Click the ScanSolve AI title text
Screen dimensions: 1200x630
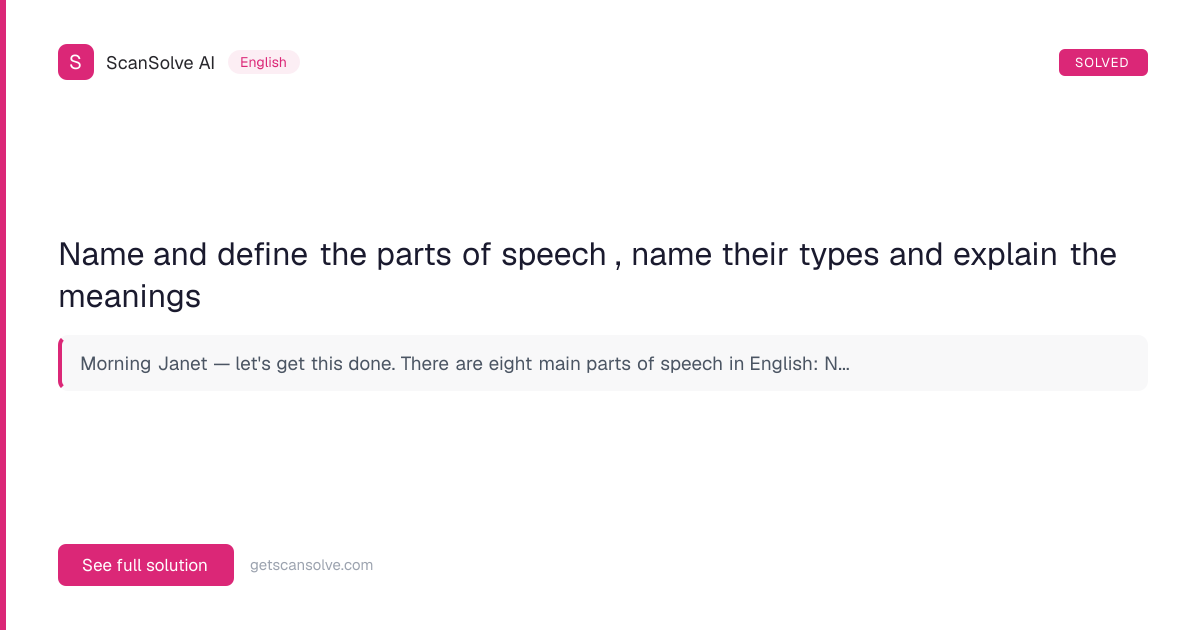pos(160,62)
